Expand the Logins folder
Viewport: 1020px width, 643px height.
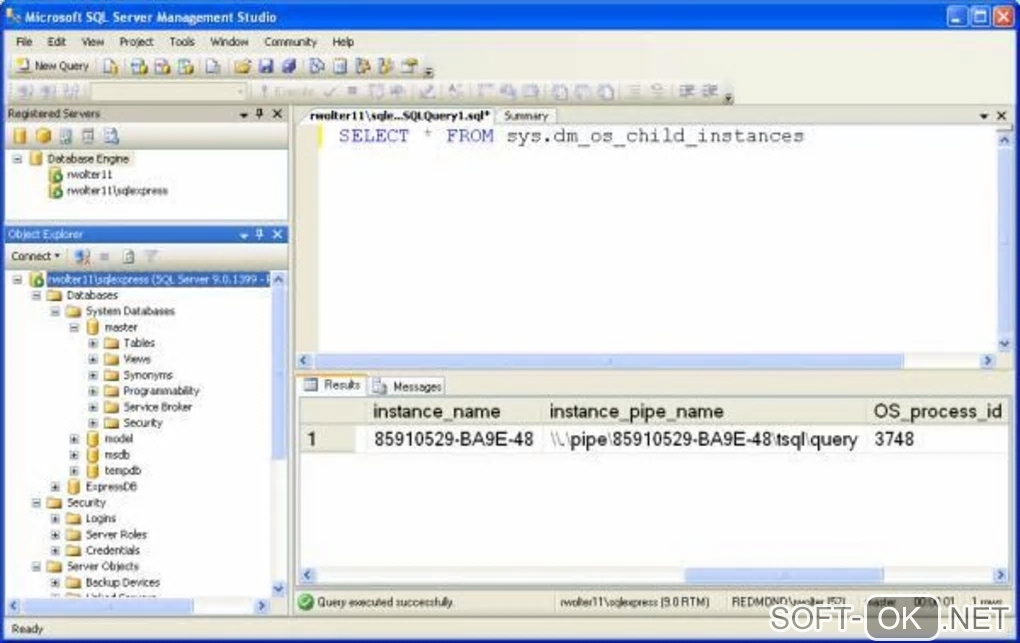click(55, 519)
